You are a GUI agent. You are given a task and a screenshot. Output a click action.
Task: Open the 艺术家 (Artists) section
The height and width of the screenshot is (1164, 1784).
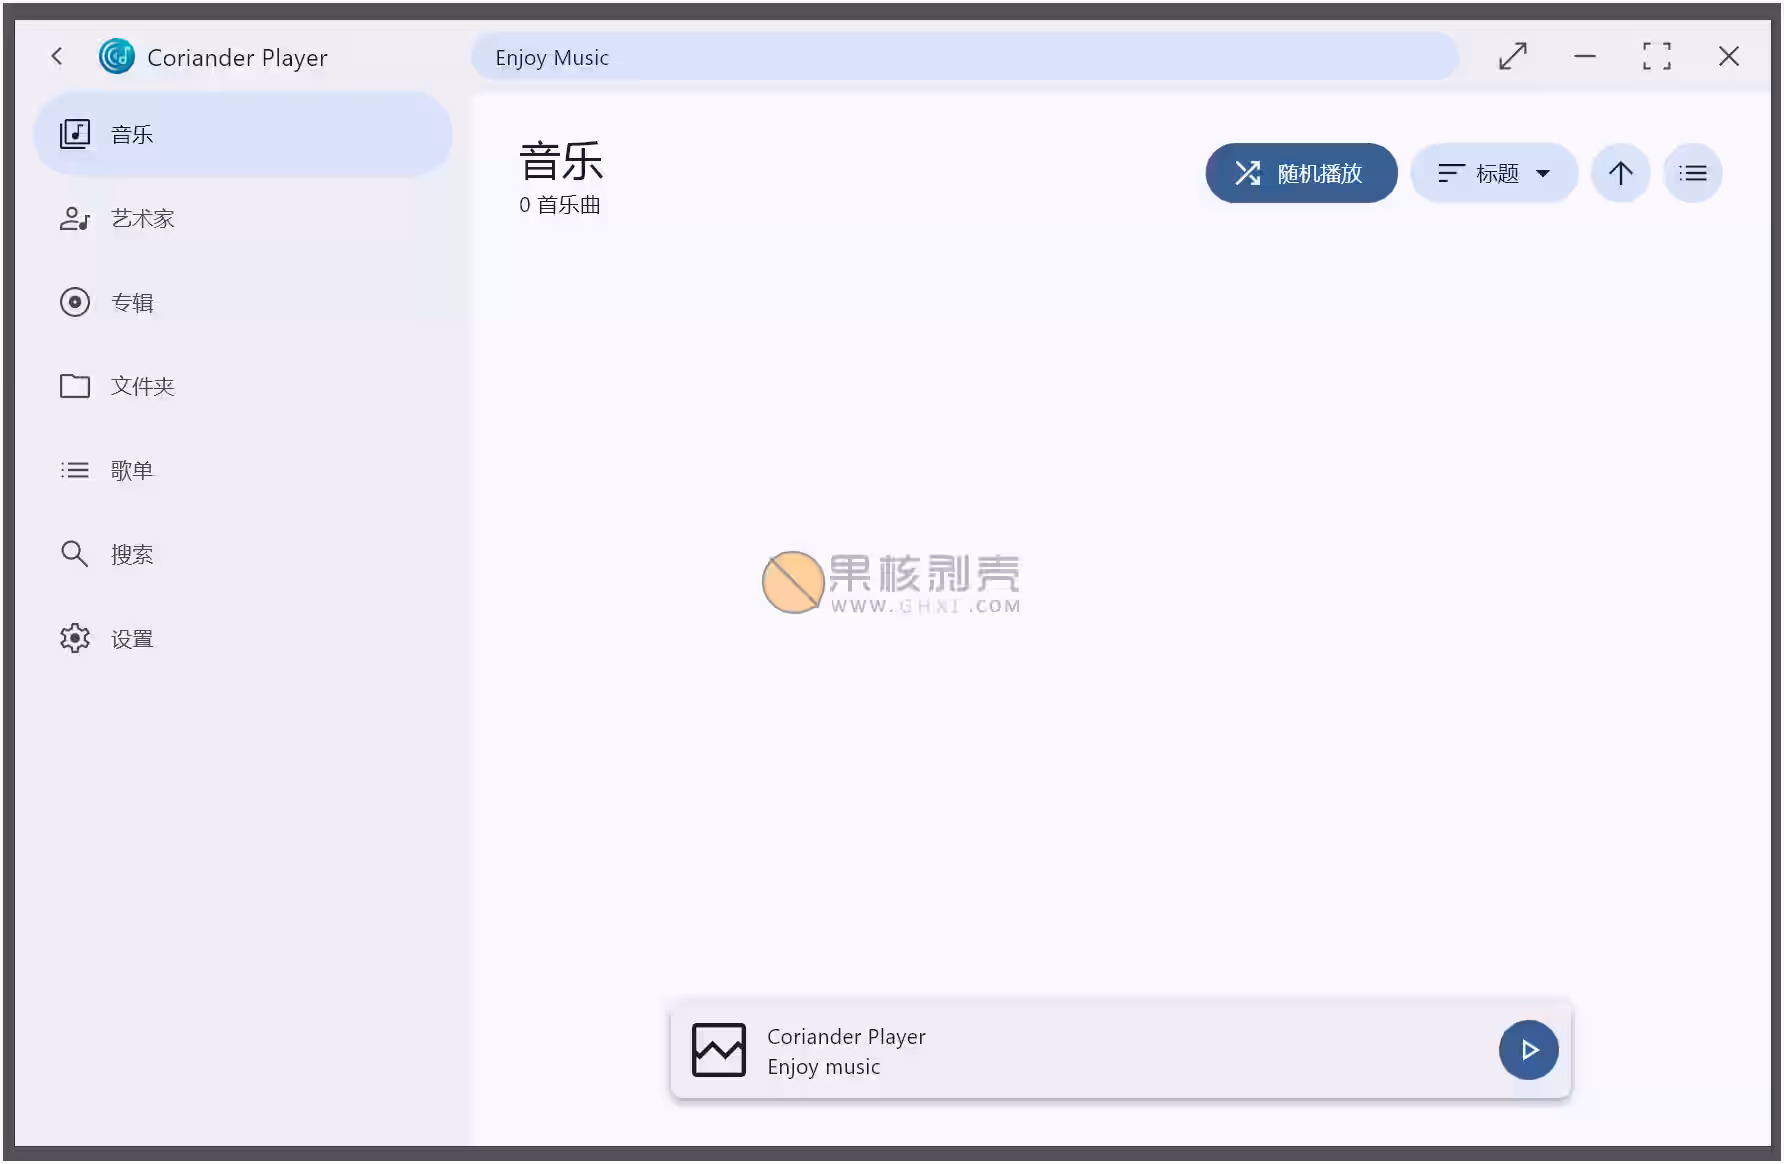coord(142,218)
